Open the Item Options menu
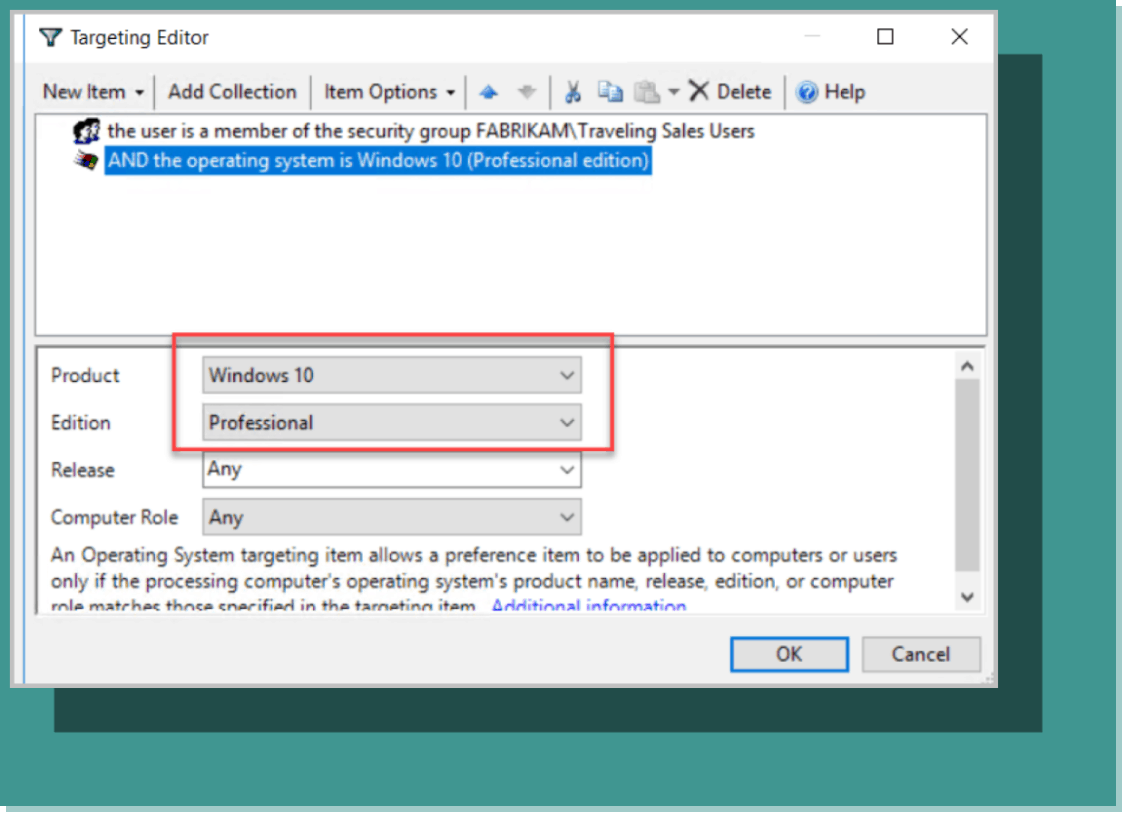The height and width of the screenshot is (818, 1128). click(389, 92)
